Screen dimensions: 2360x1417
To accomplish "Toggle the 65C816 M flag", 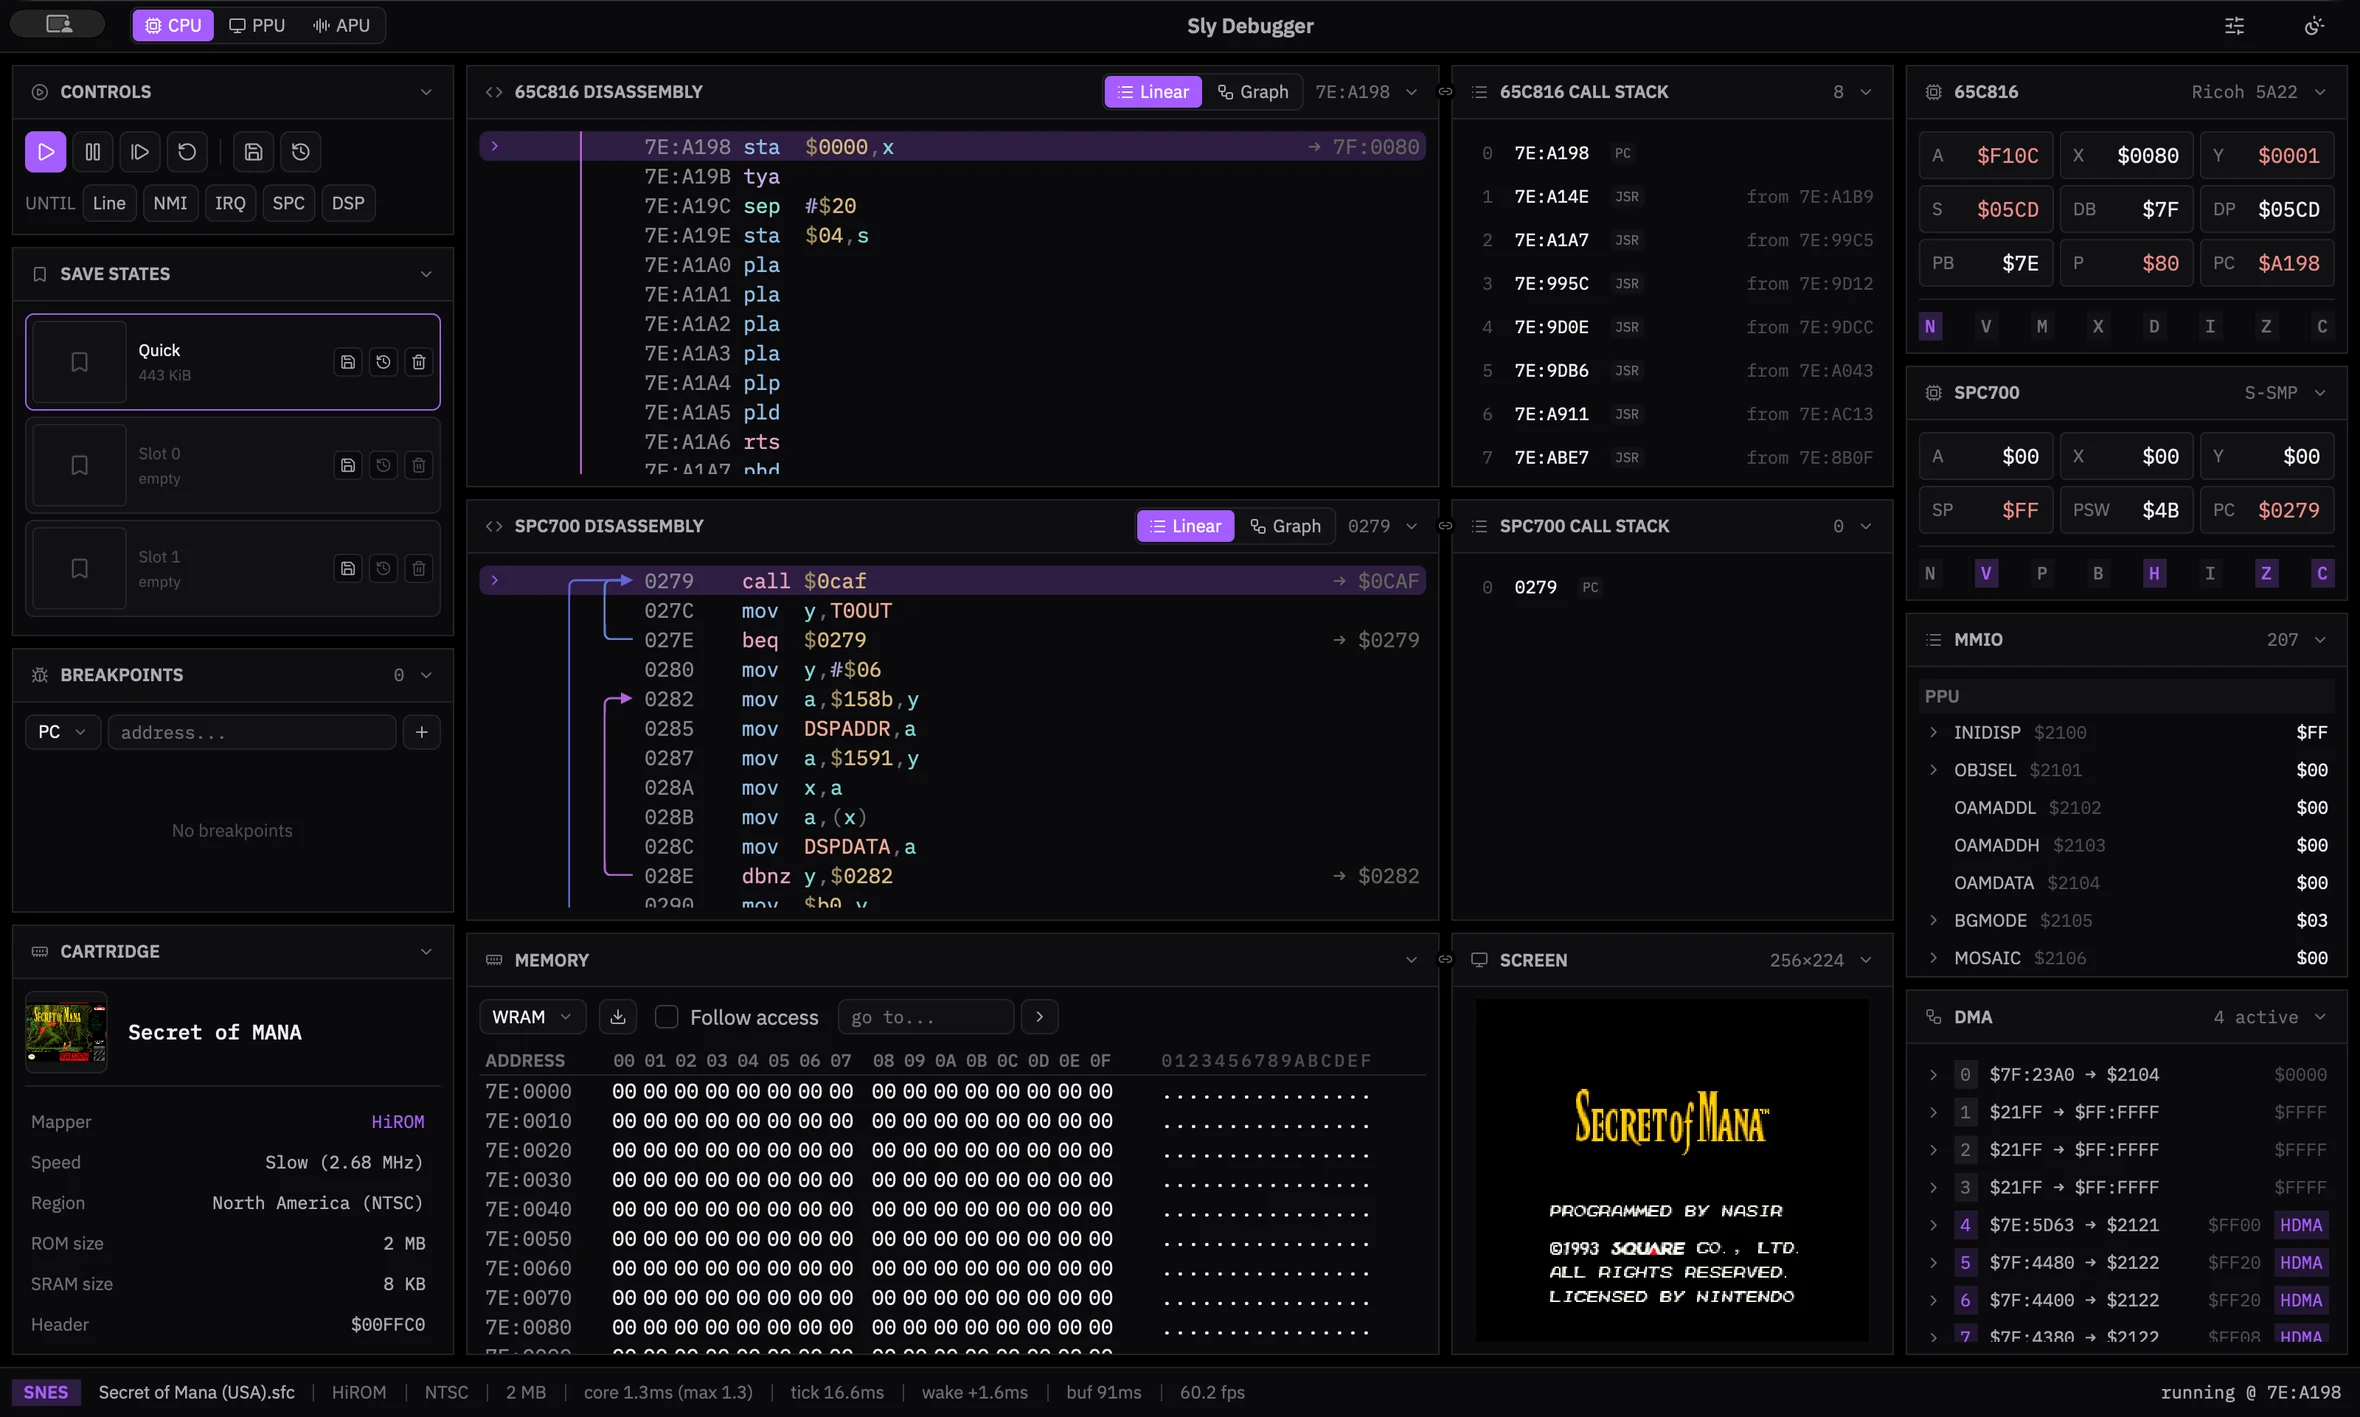I will pyautogui.click(x=2042, y=327).
